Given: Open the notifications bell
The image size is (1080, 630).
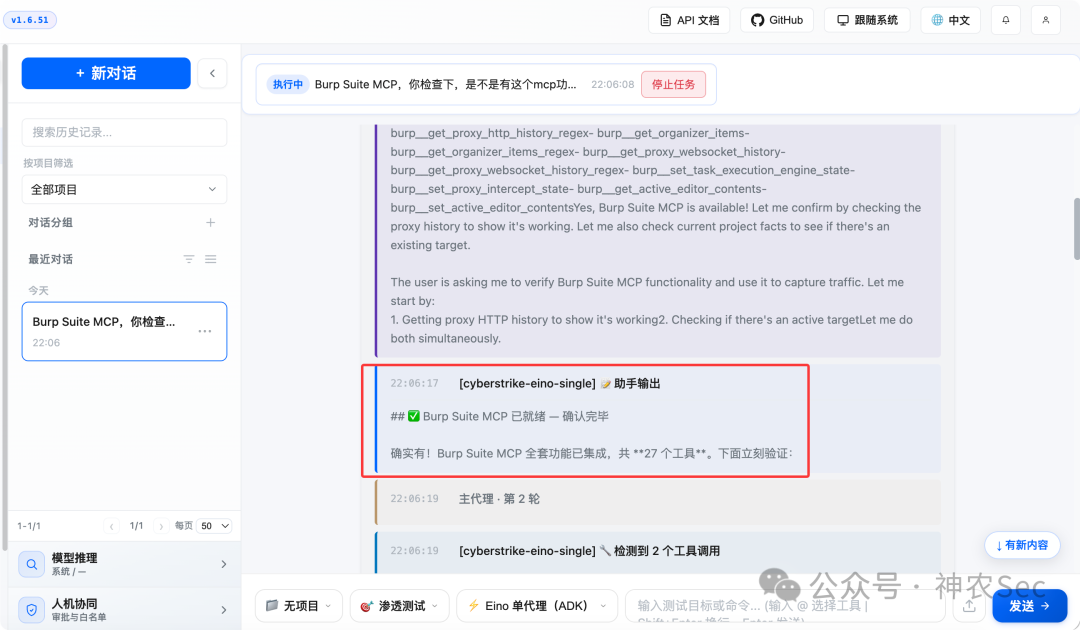Looking at the screenshot, I should tap(1006, 20).
